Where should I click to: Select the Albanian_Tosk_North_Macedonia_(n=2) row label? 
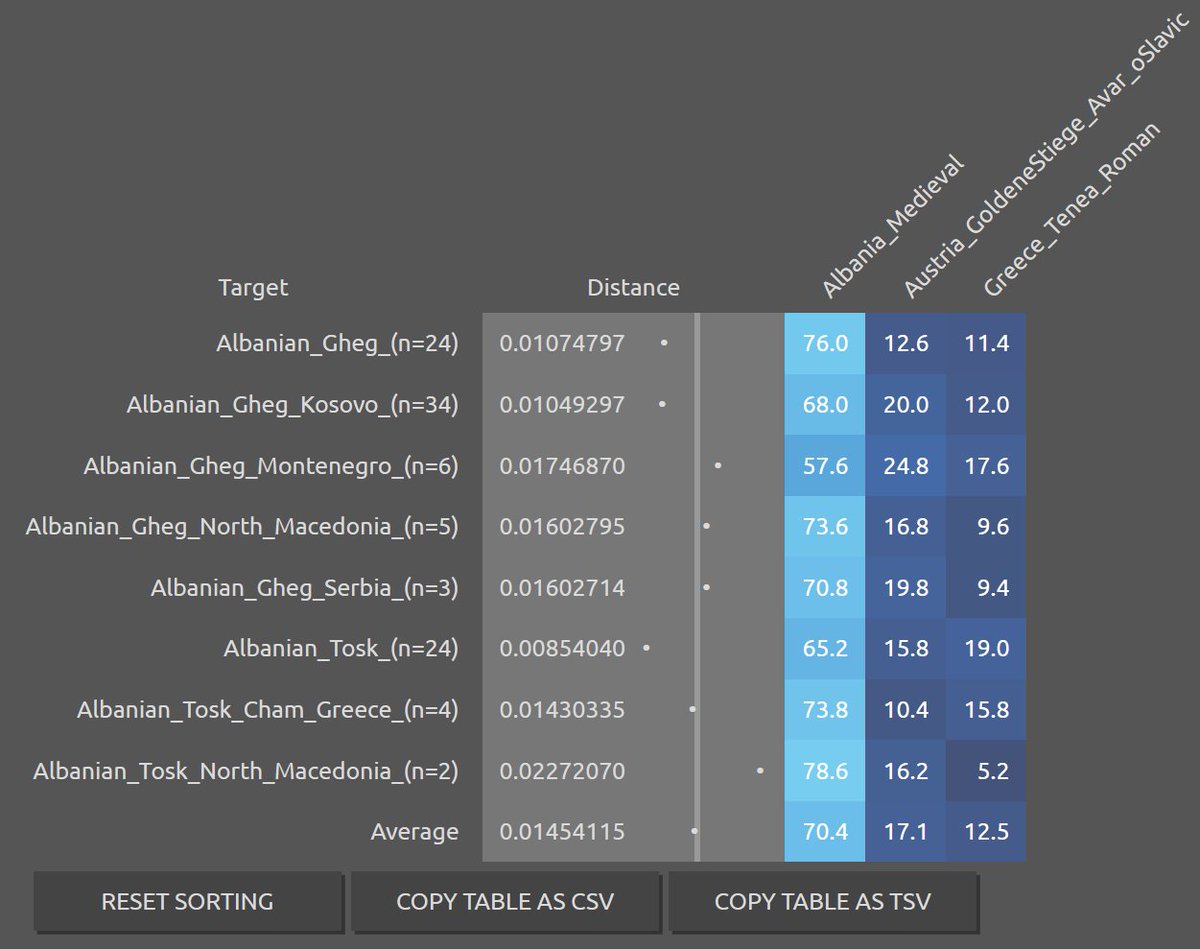(246, 771)
